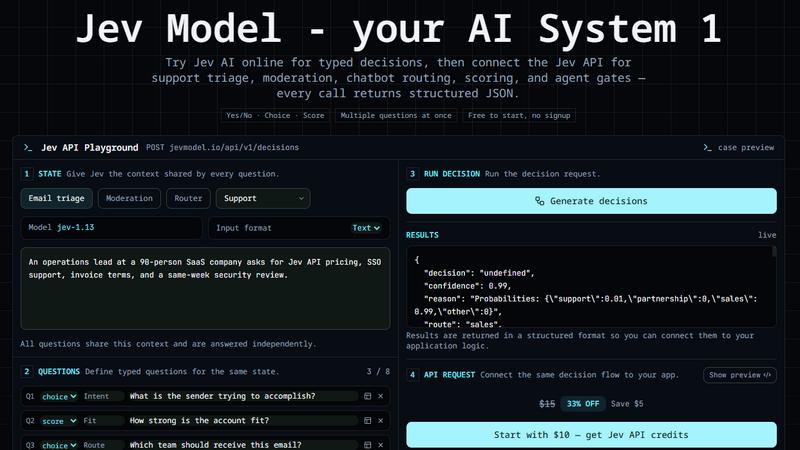Click the 'Save $5' text
Screen dimensions: 800x450
pos(627,404)
